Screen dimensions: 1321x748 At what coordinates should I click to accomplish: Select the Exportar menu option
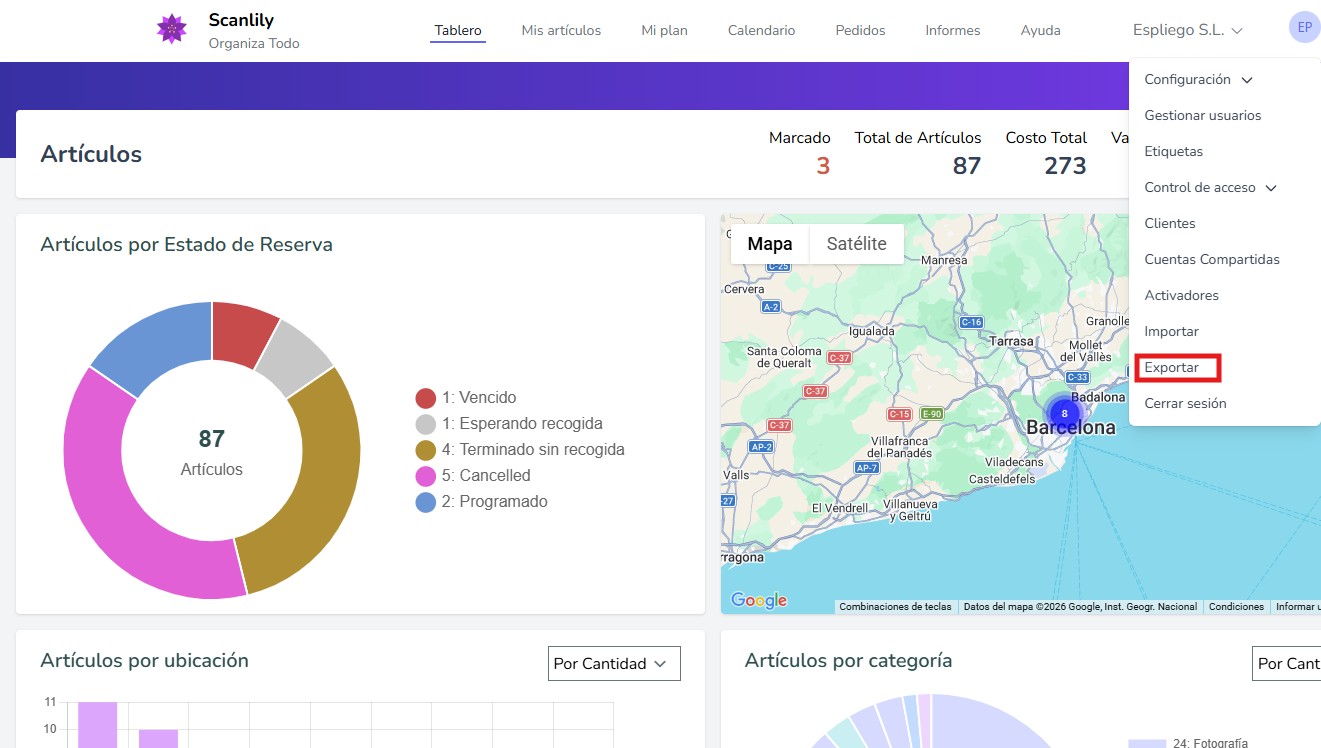pyautogui.click(x=1171, y=367)
